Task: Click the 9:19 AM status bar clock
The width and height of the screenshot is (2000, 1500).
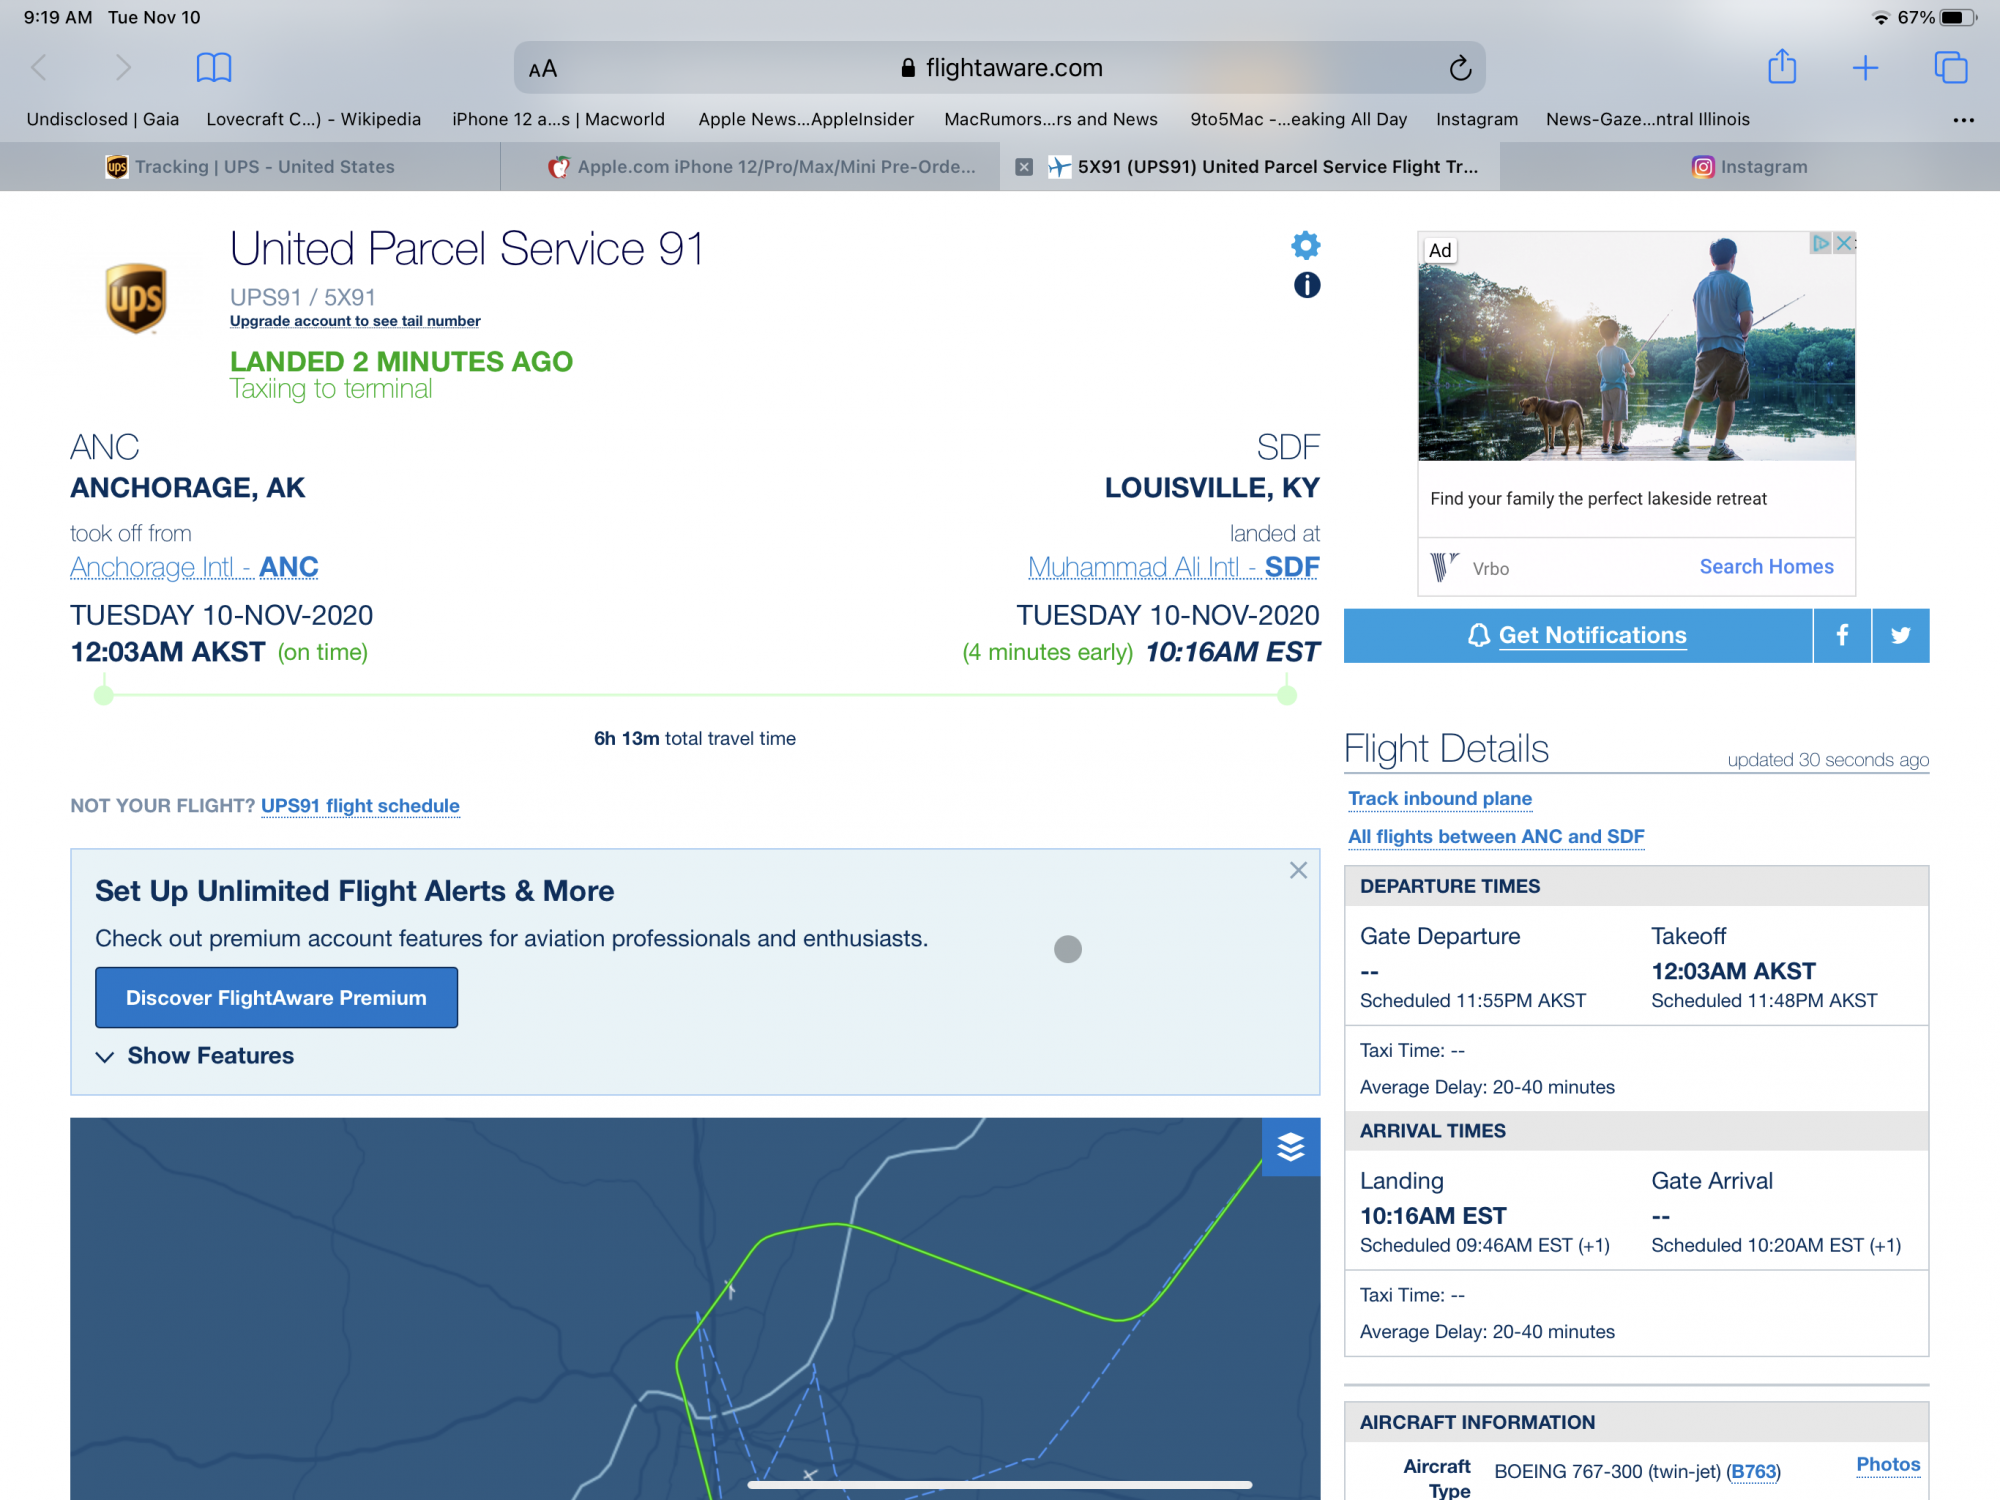Action: click(x=58, y=17)
